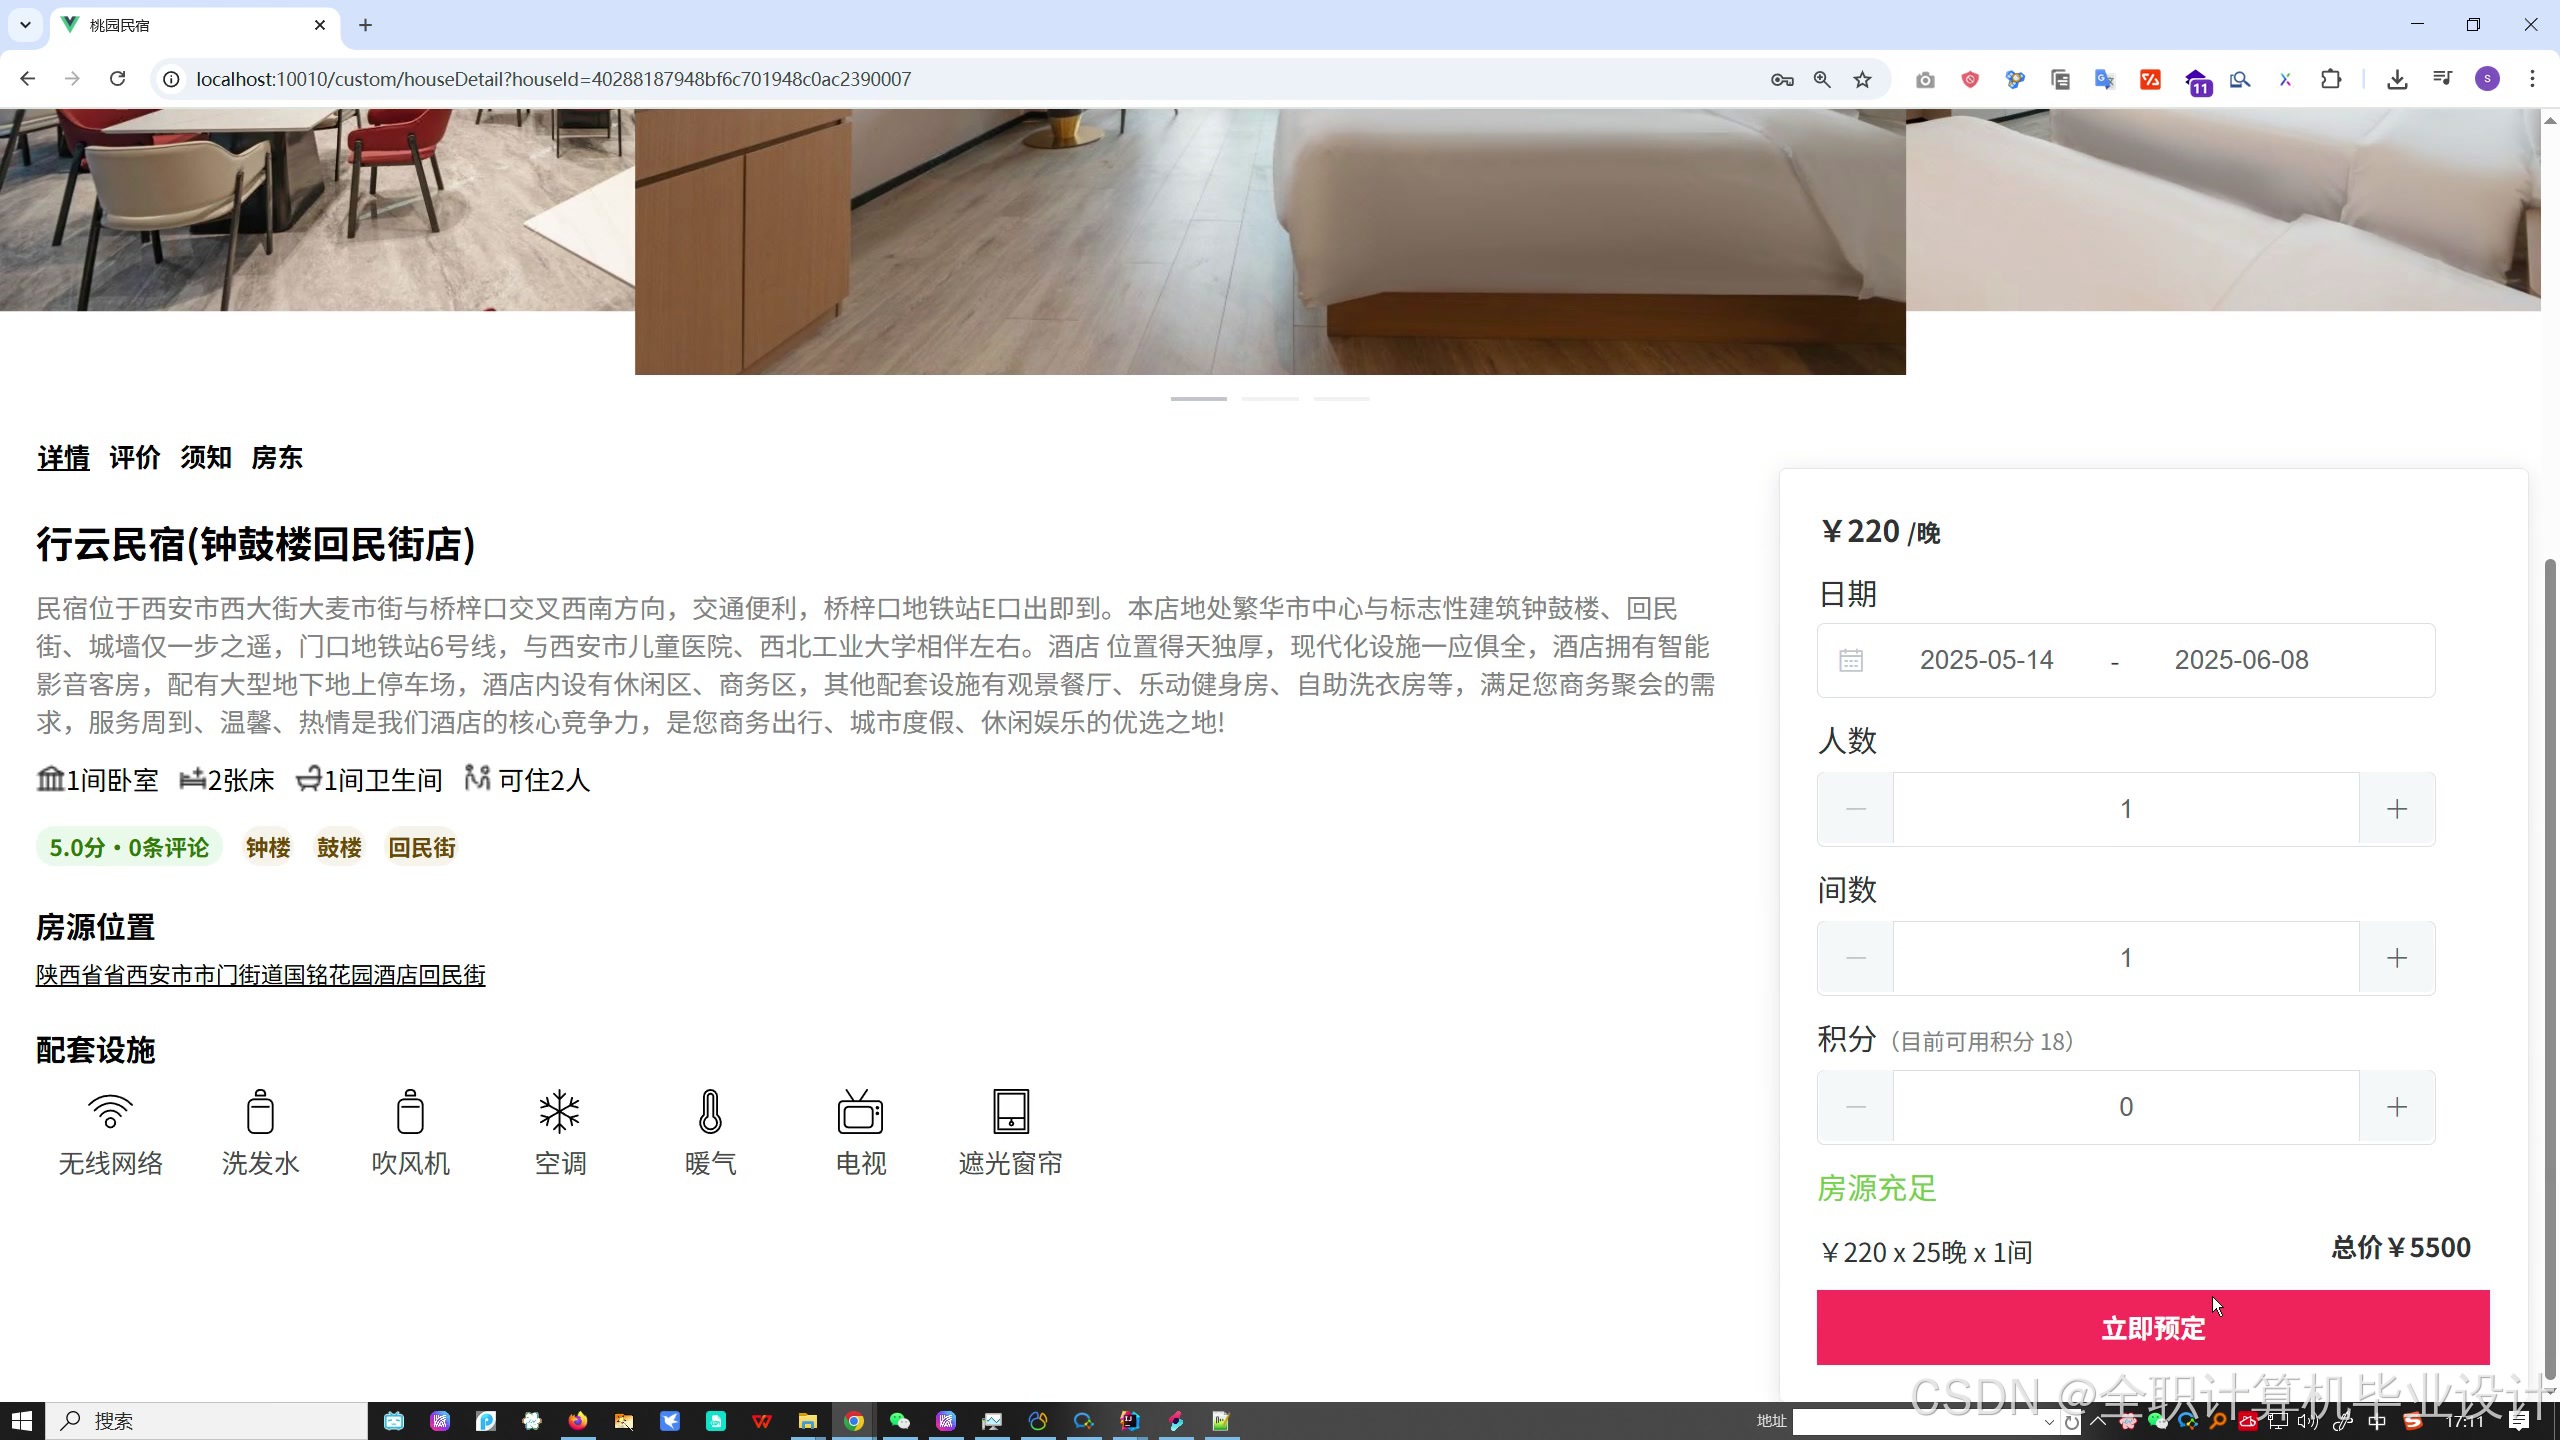This screenshot has height=1440, width=2560.
Task: Click the 回民街 tag
Action: 421,848
